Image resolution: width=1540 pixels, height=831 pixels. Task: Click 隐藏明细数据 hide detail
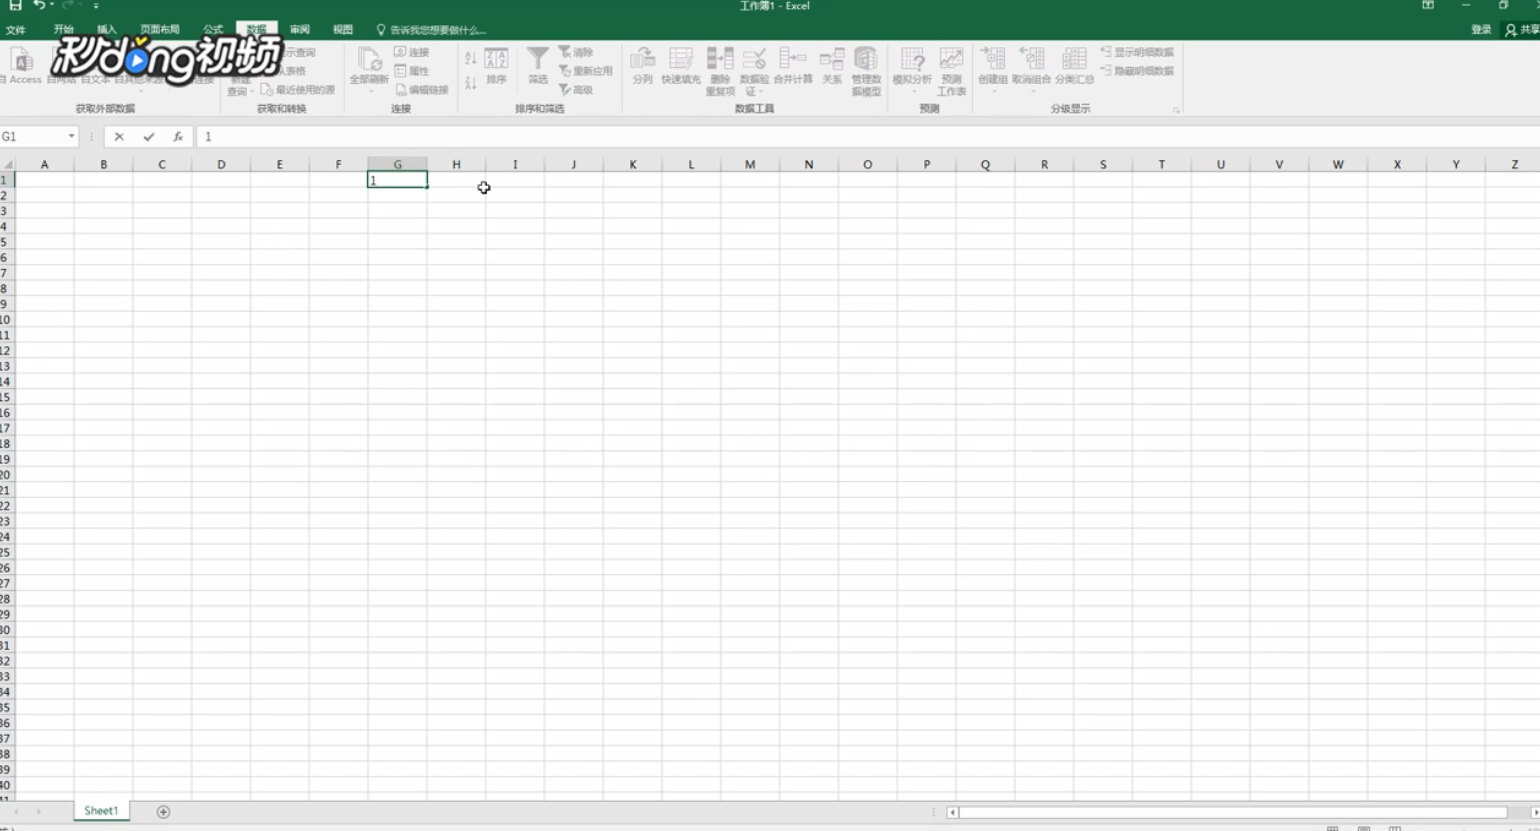click(1137, 71)
